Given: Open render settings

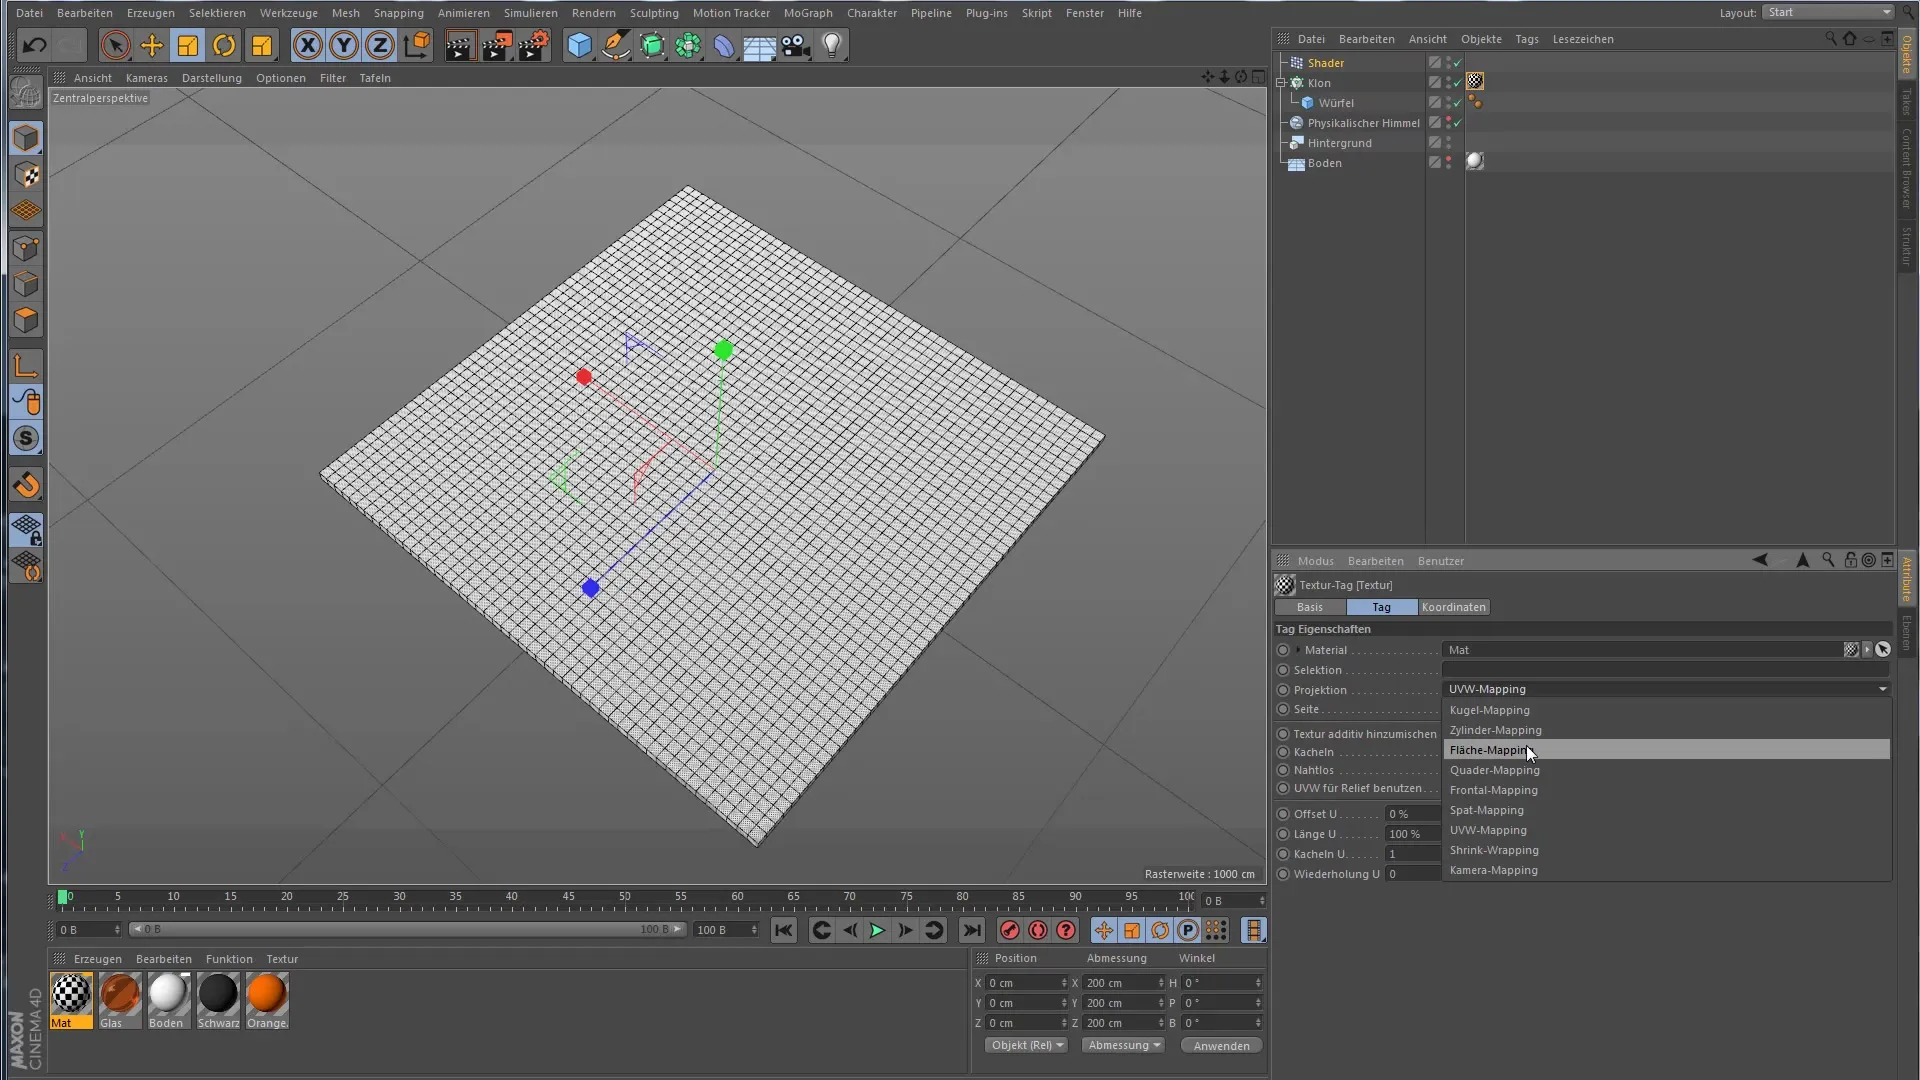Looking at the screenshot, I should tap(534, 45).
